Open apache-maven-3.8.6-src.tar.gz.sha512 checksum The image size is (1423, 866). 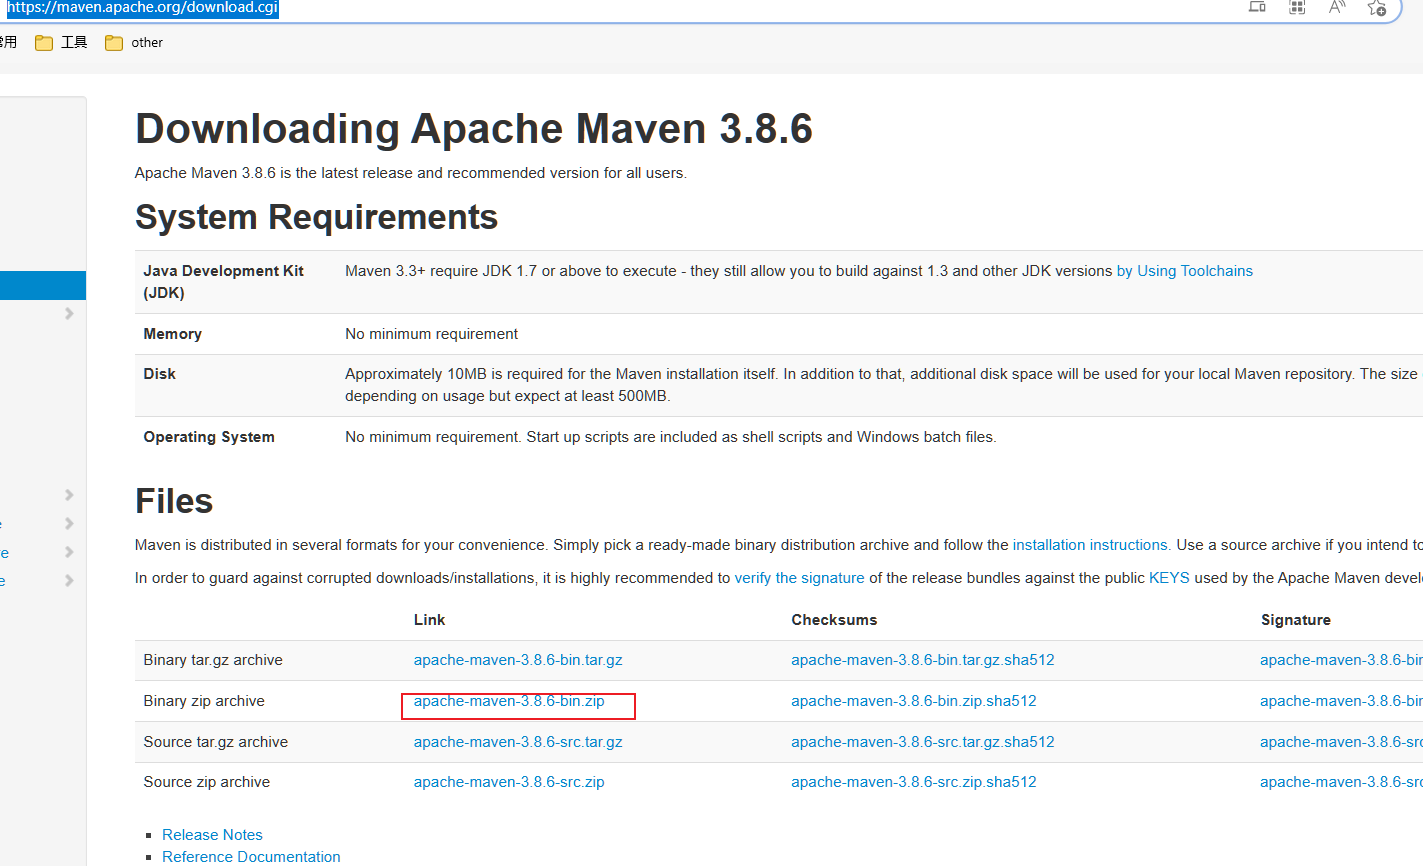(x=922, y=742)
